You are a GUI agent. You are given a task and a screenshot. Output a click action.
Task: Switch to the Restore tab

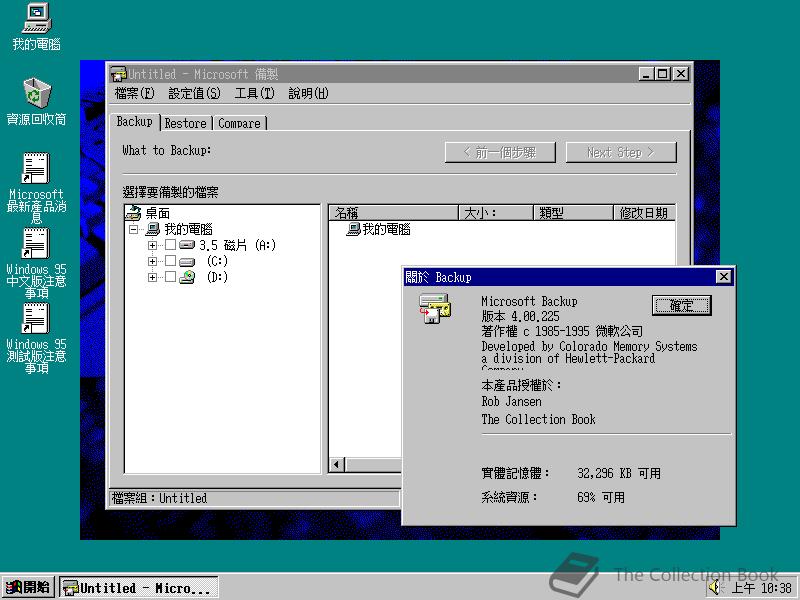pyautogui.click(x=186, y=123)
